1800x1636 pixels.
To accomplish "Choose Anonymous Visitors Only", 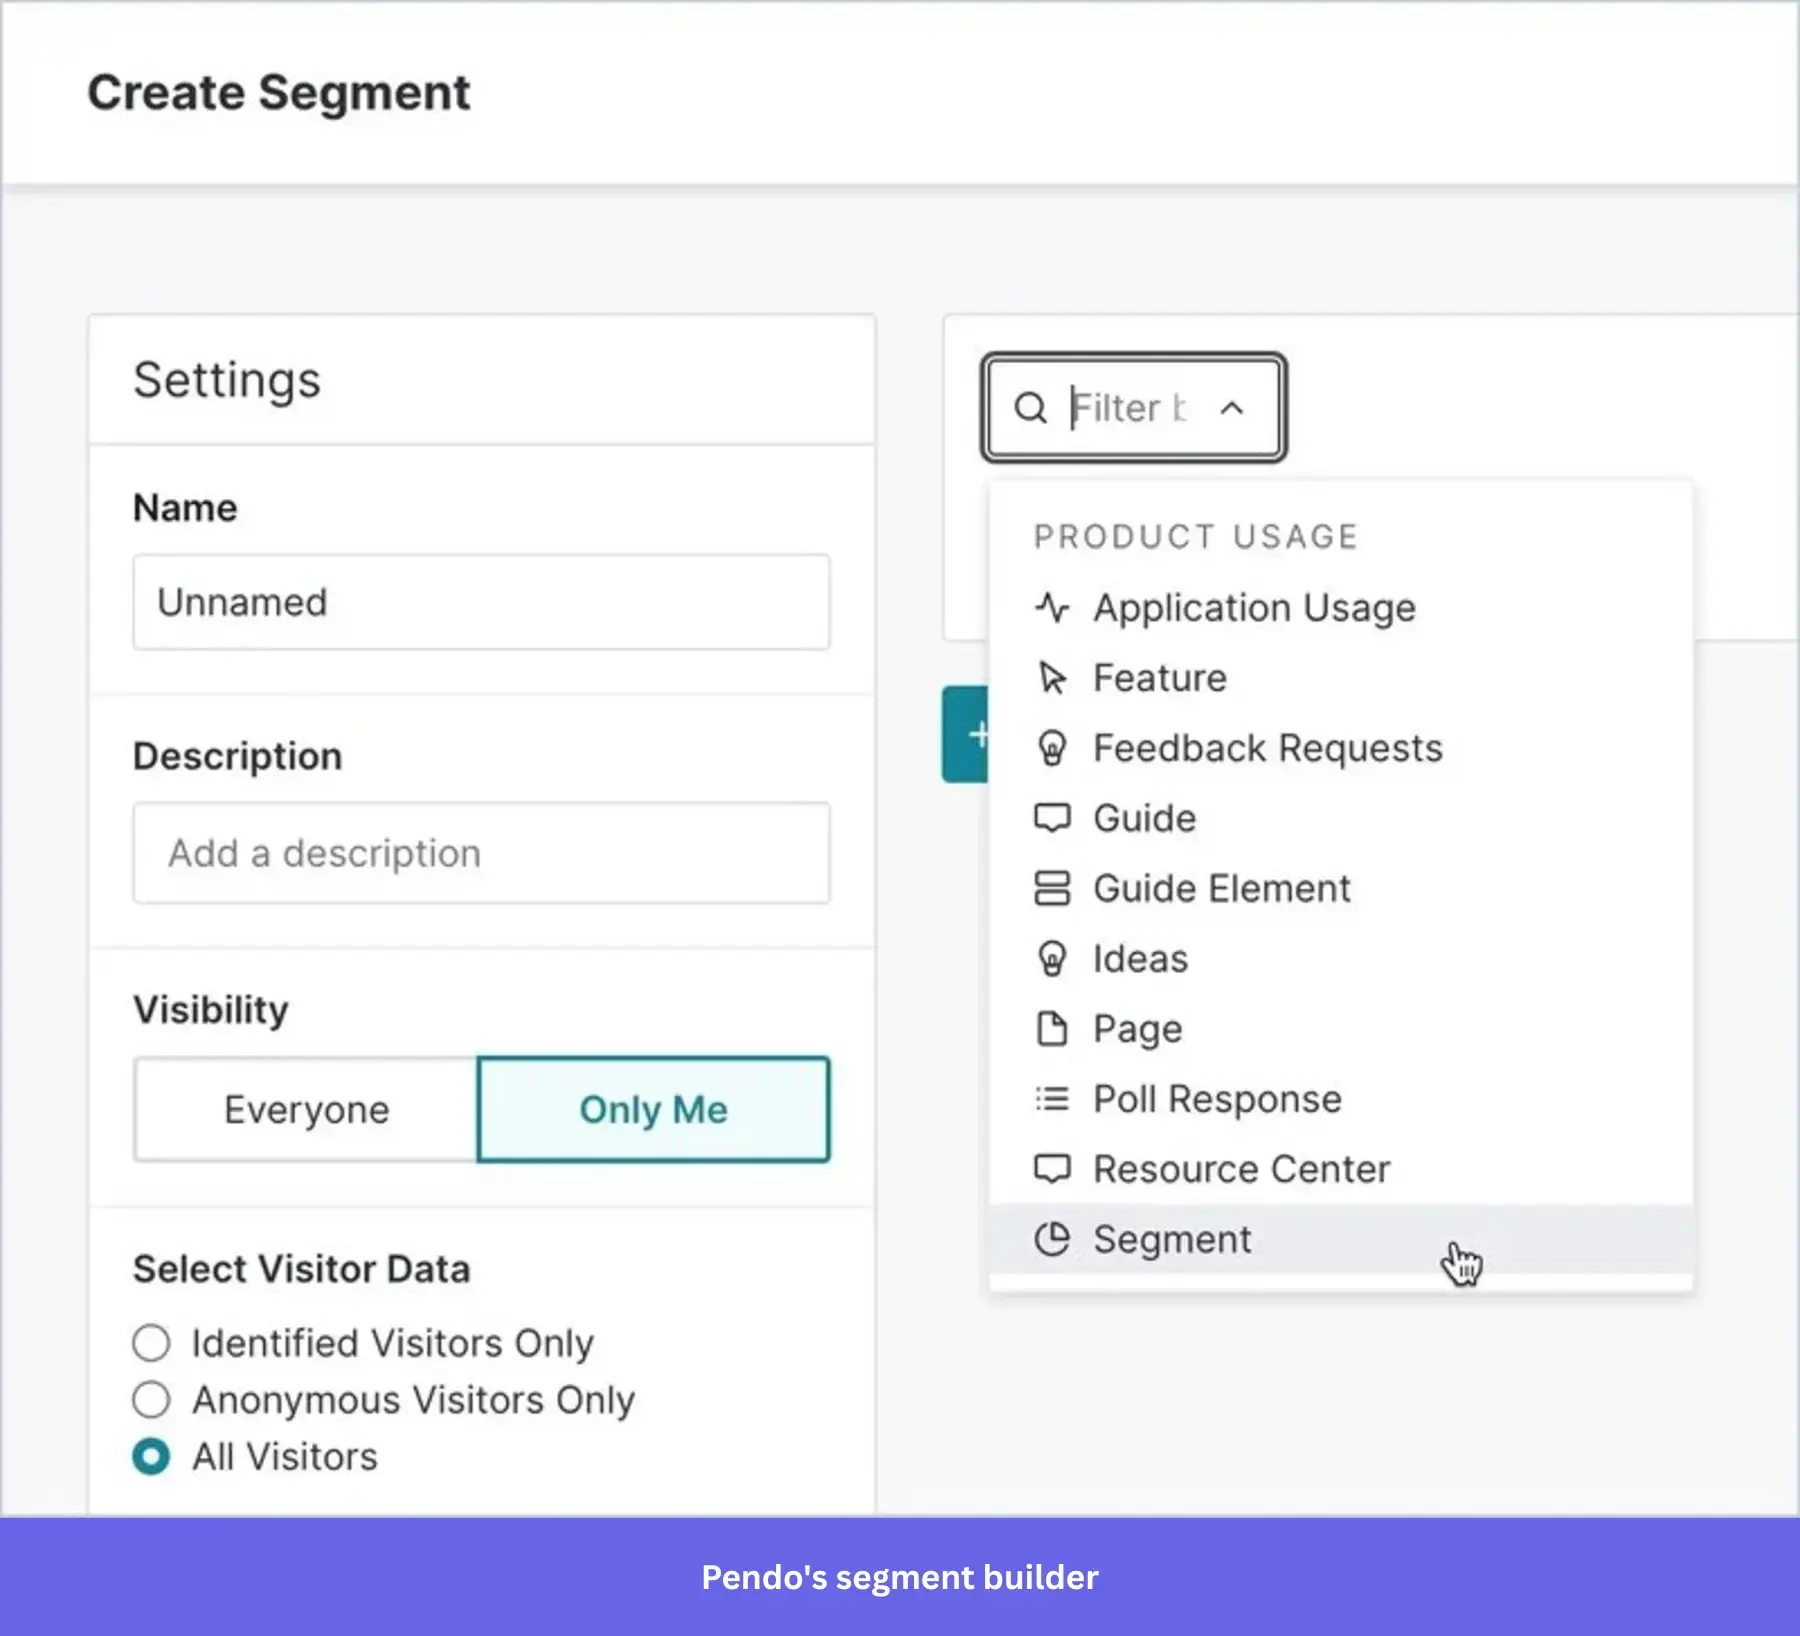I will pos(151,1399).
